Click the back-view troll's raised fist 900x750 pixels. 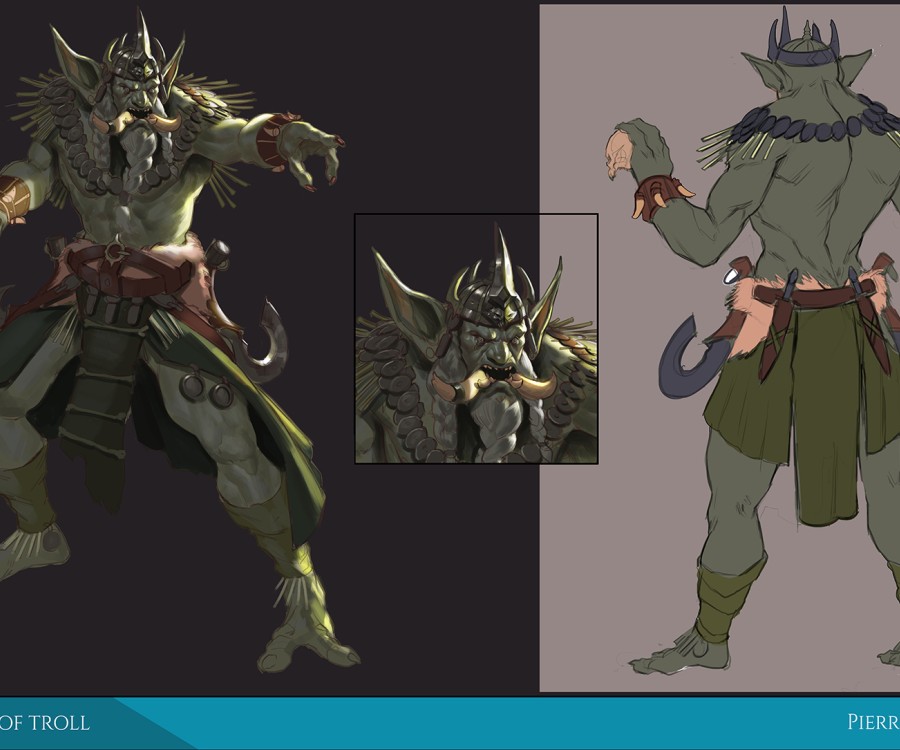tap(629, 153)
